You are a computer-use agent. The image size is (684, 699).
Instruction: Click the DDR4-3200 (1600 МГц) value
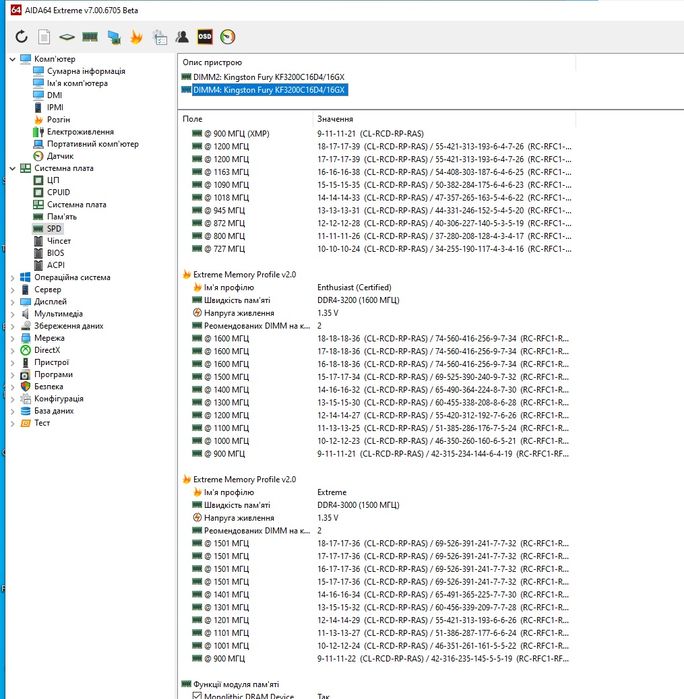click(358, 300)
